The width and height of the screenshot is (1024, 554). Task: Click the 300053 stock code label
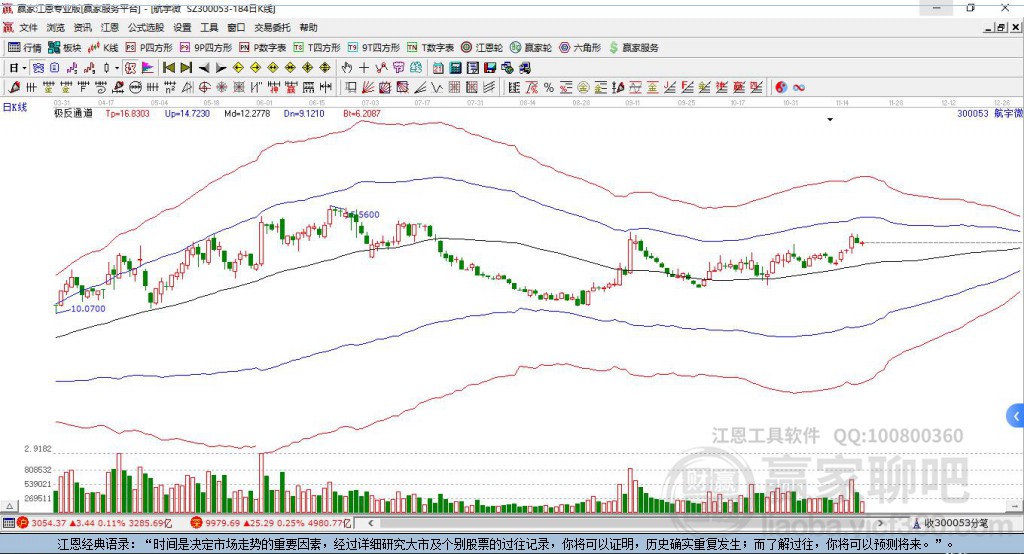point(973,114)
